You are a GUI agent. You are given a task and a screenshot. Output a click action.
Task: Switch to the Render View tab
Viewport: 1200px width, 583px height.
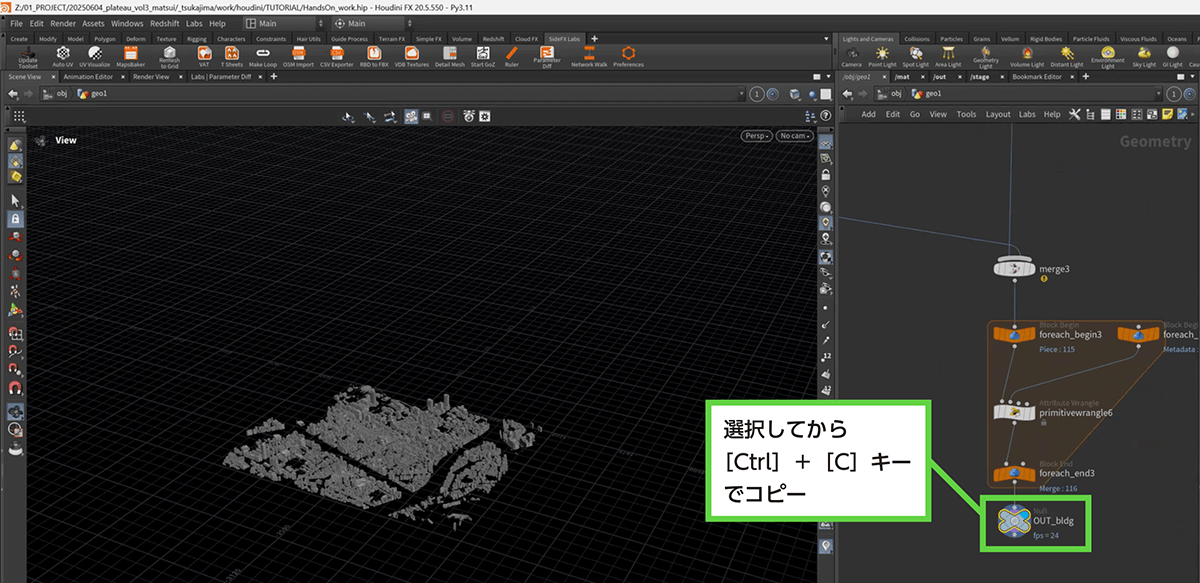coord(150,76)
